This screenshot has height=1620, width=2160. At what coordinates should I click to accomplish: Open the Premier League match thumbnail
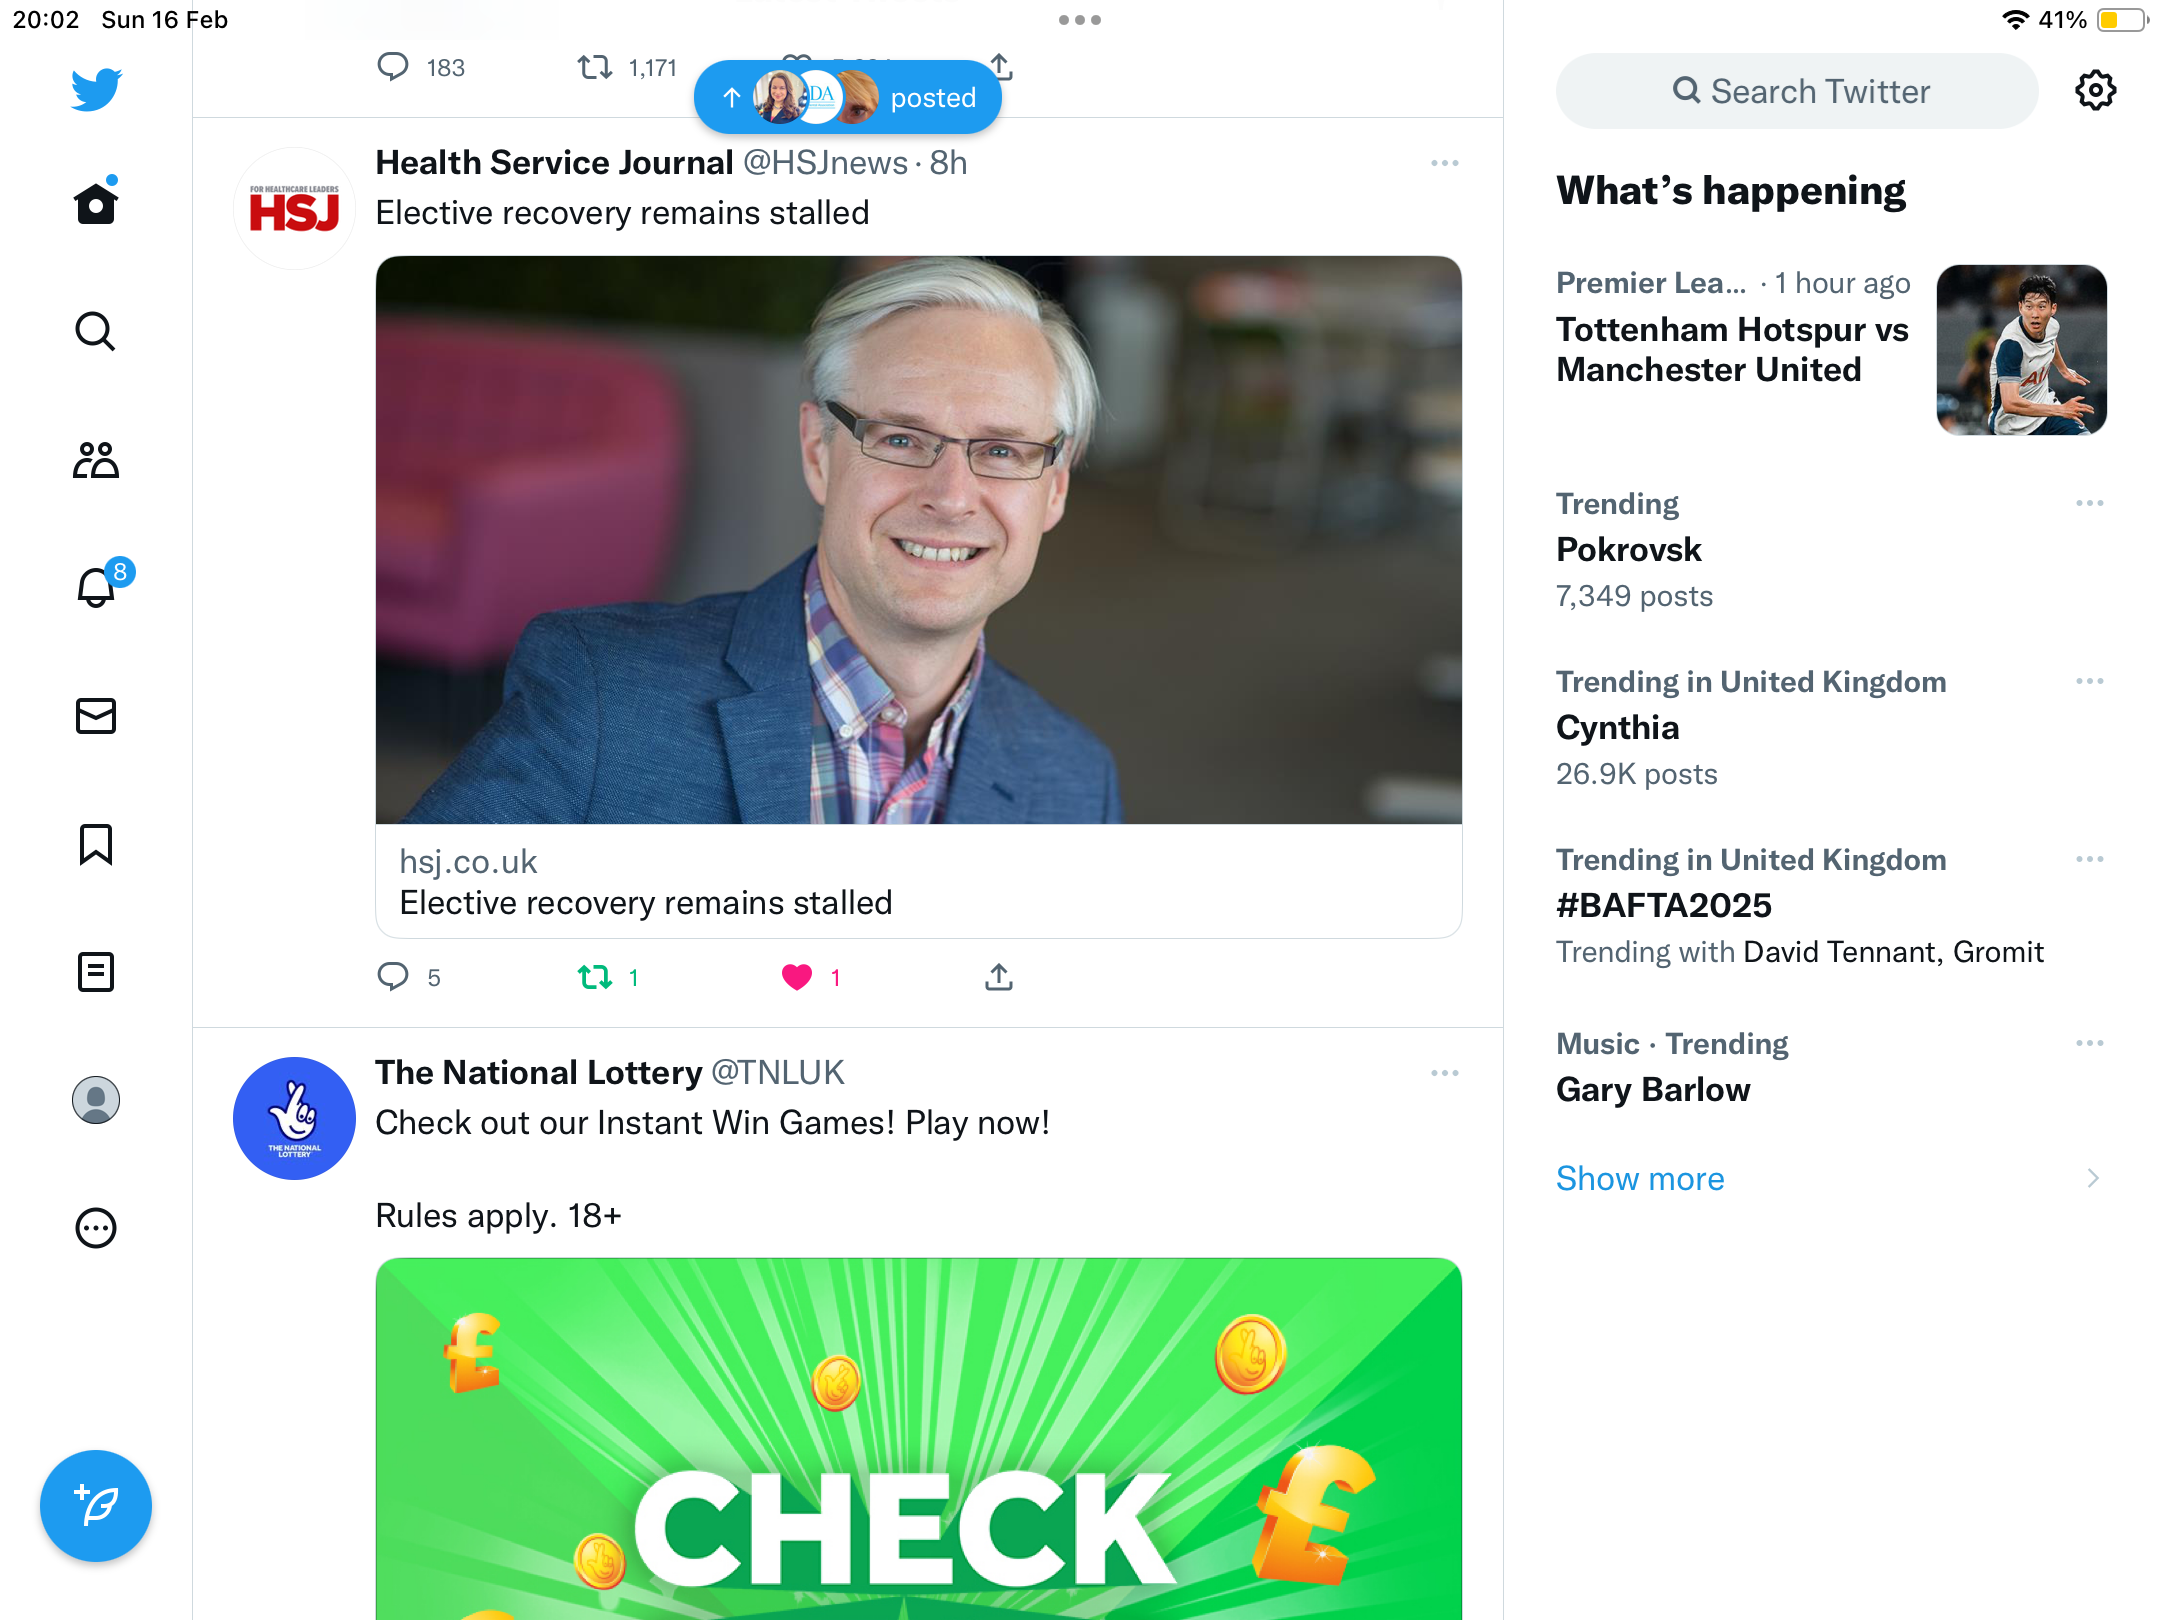[x=2021, y=349]
